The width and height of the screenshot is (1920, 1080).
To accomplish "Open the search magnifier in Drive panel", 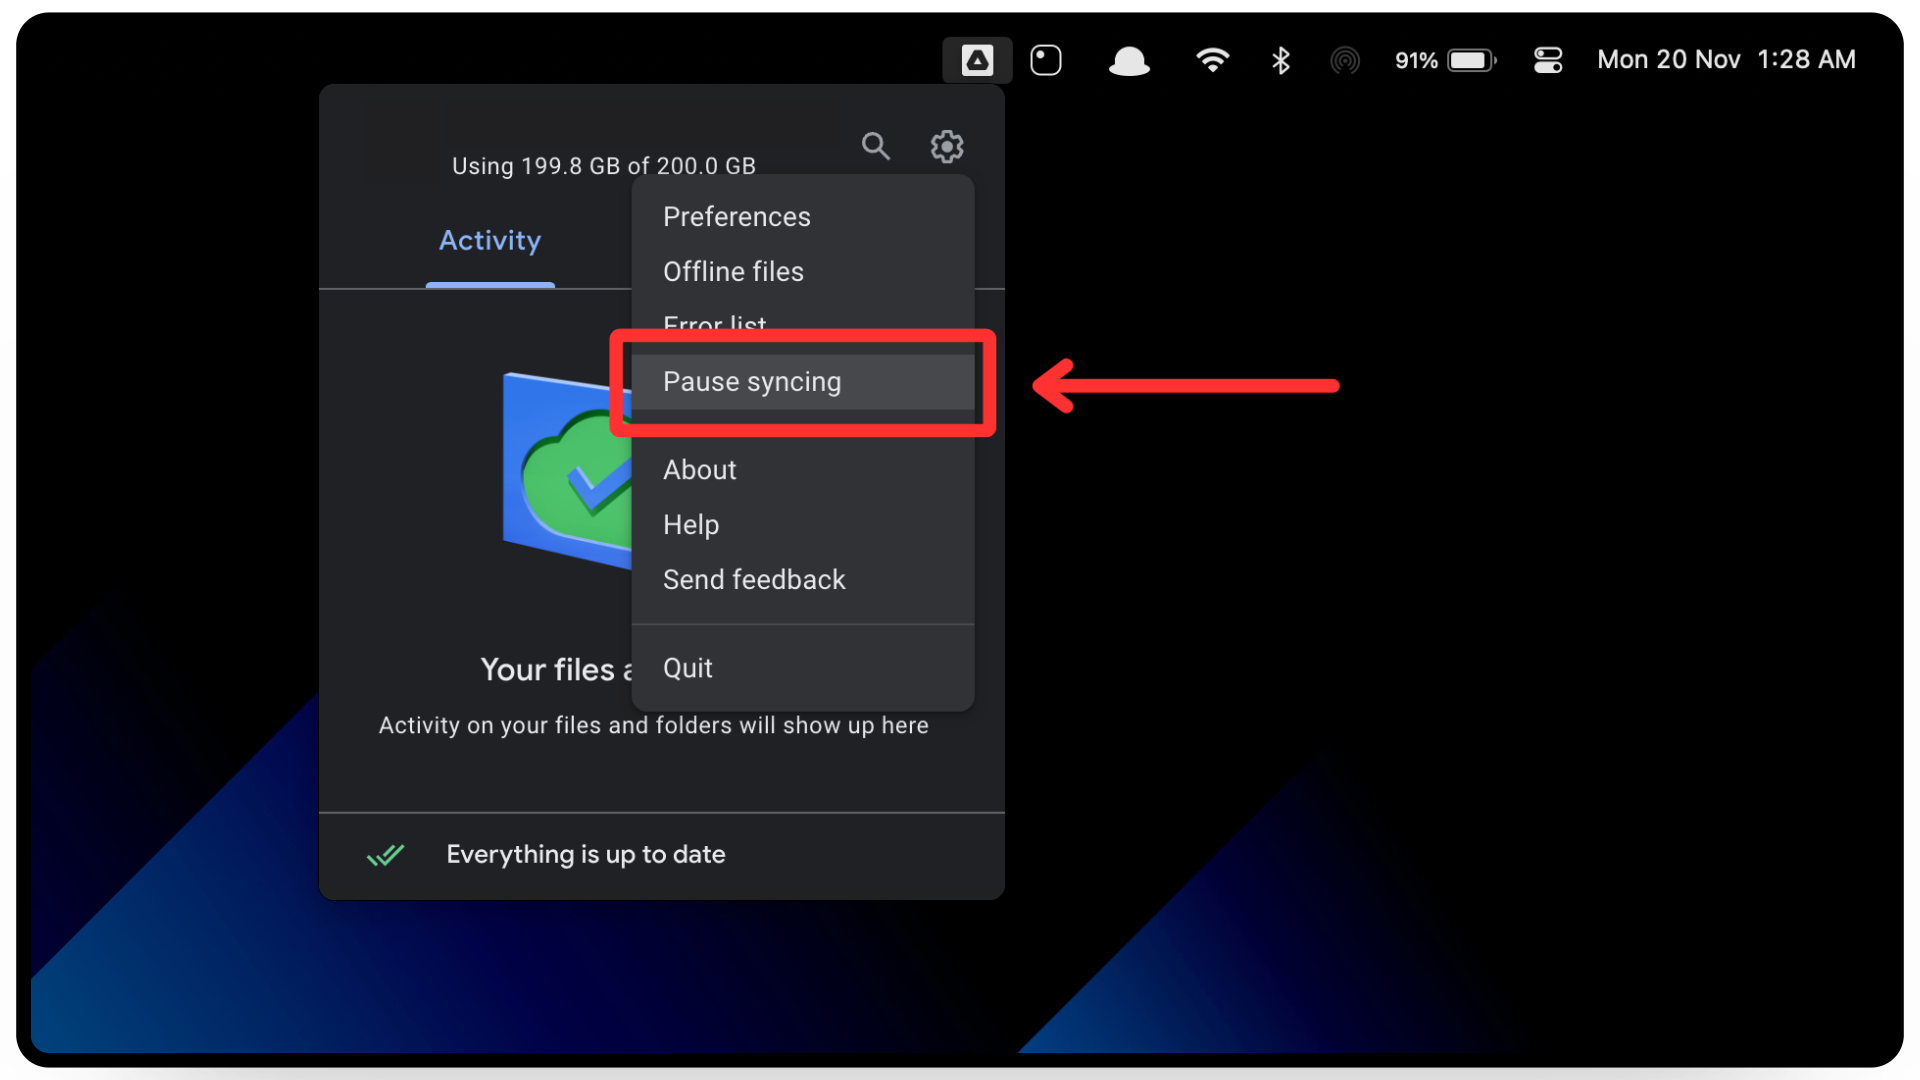I will pyautogui.click(x=875, y=146).
